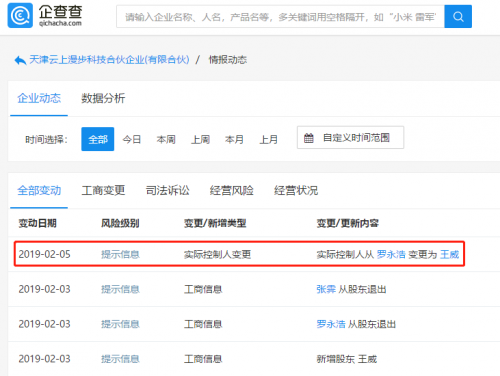Click the 实际控制人变更 type cell

tap(217, 255)
